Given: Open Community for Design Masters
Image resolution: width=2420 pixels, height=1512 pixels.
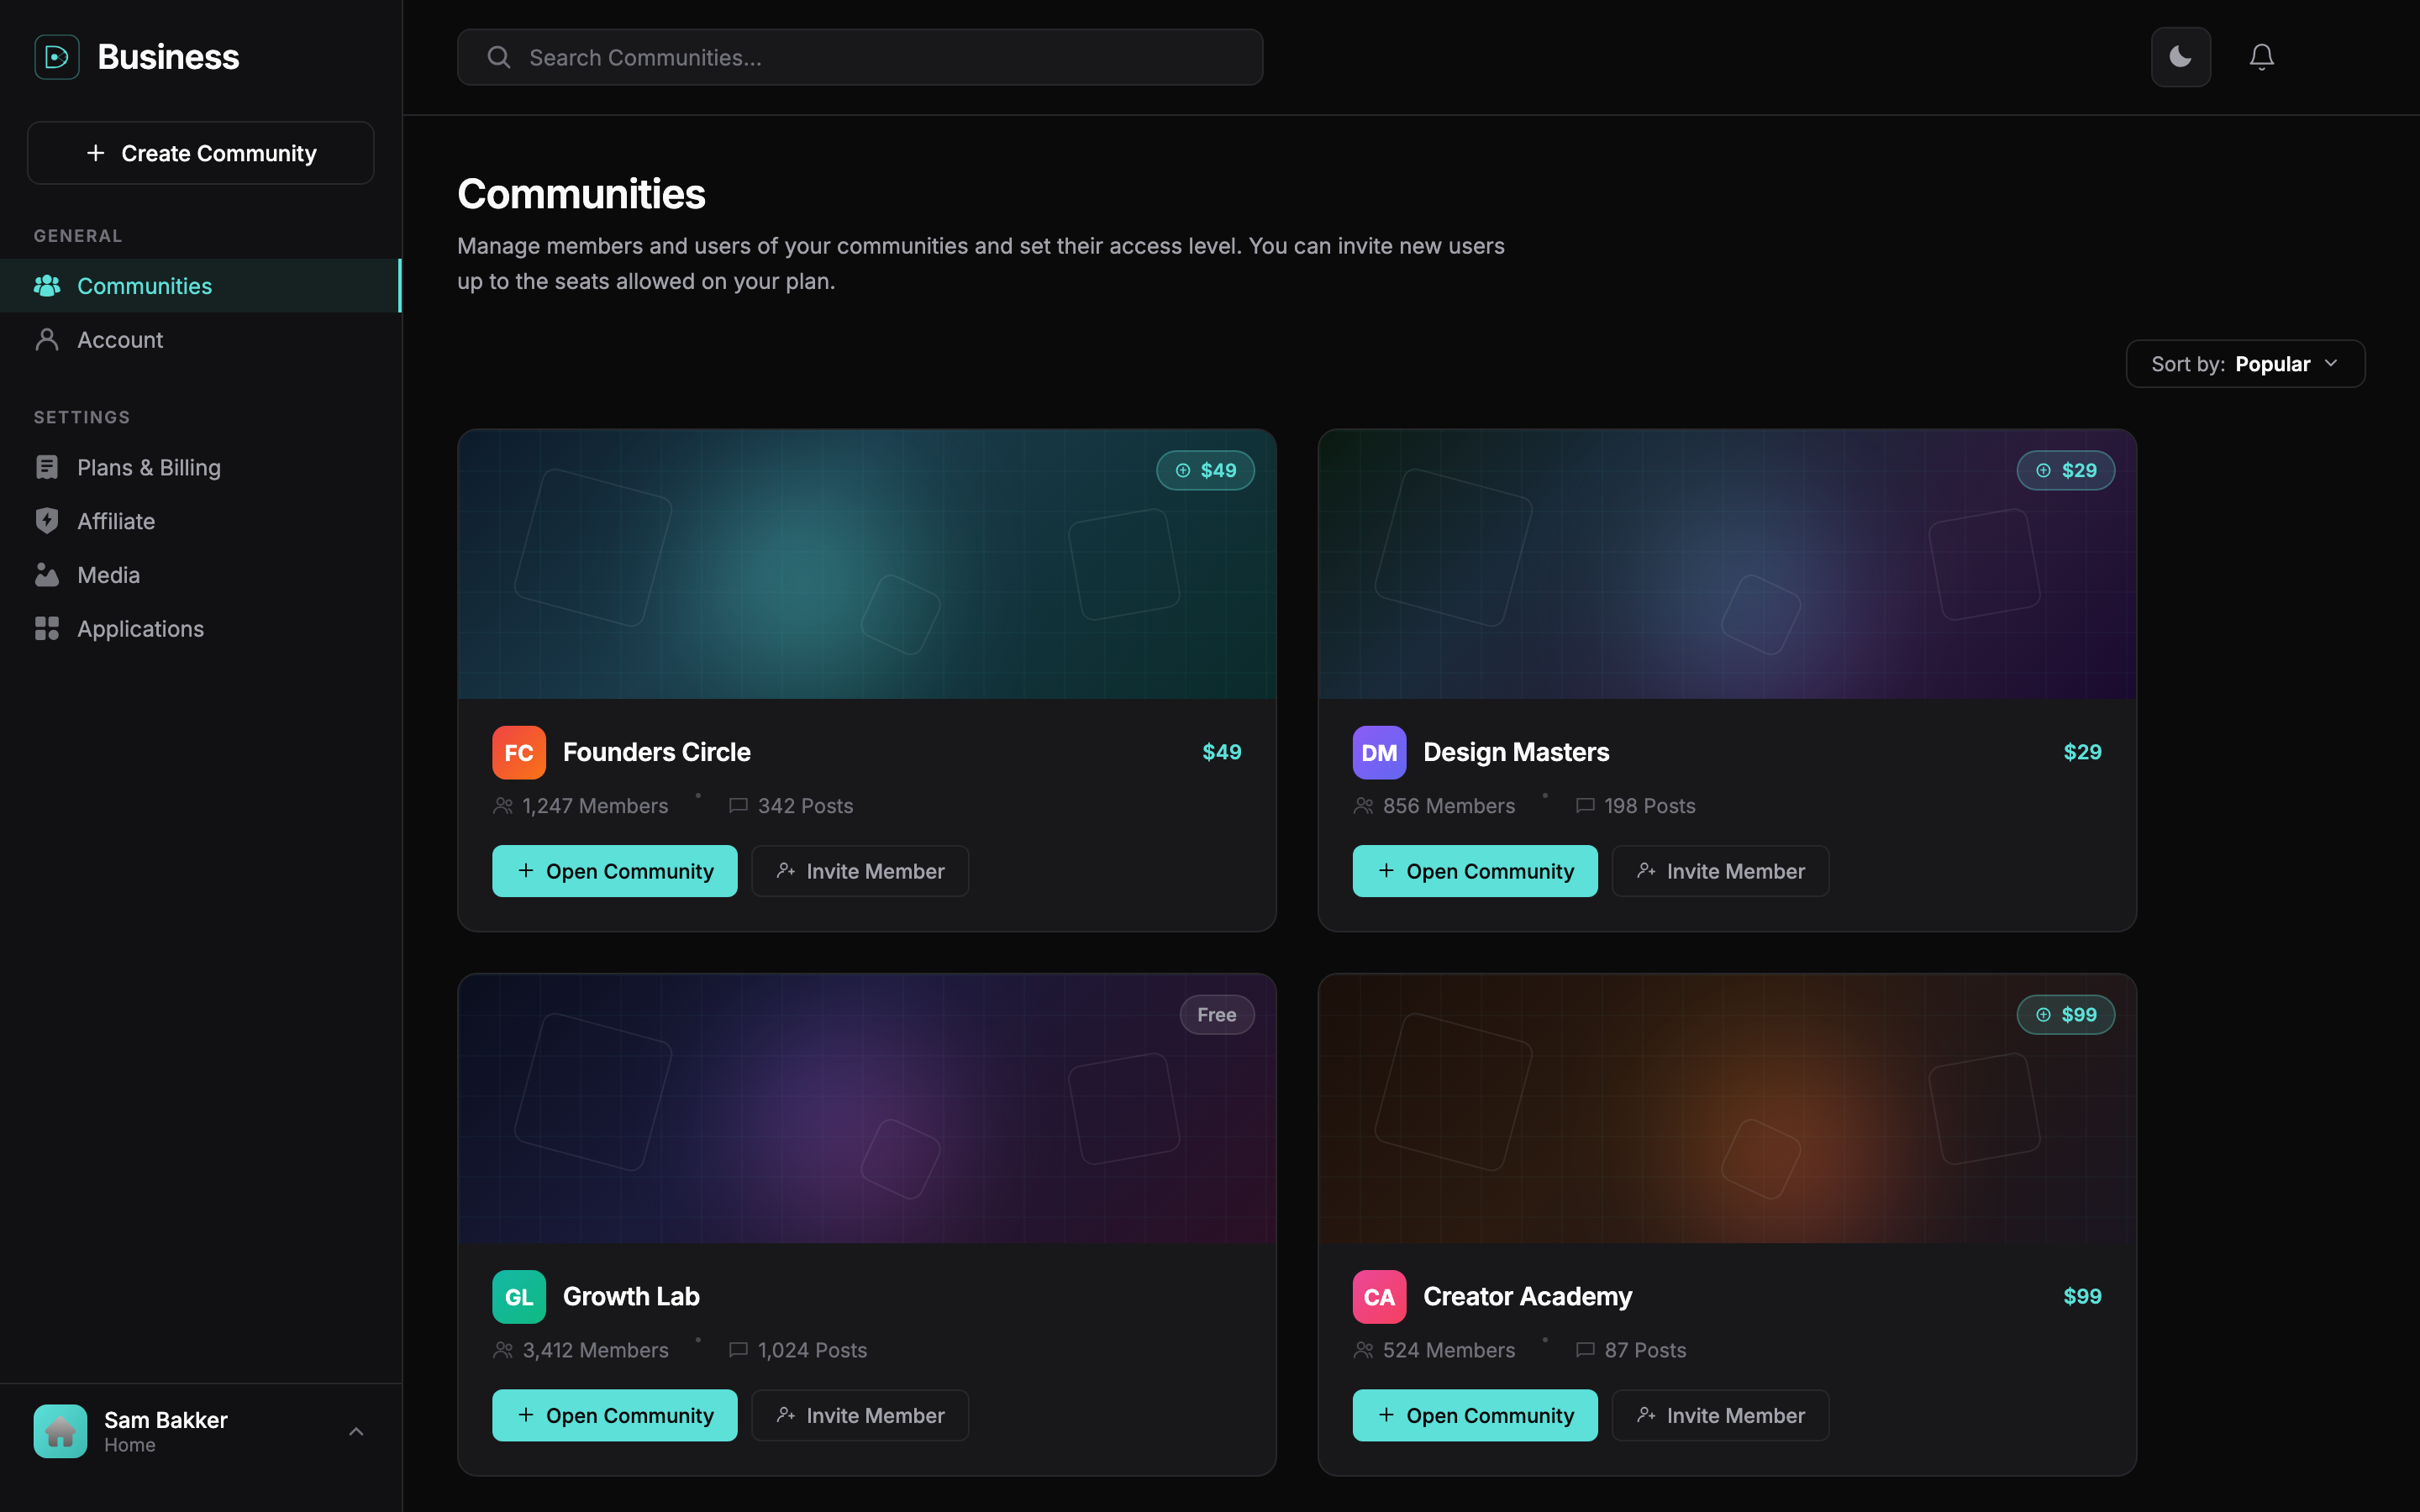Looking at the screenshot, I should pyautogui.click(x=1474, y=870).
